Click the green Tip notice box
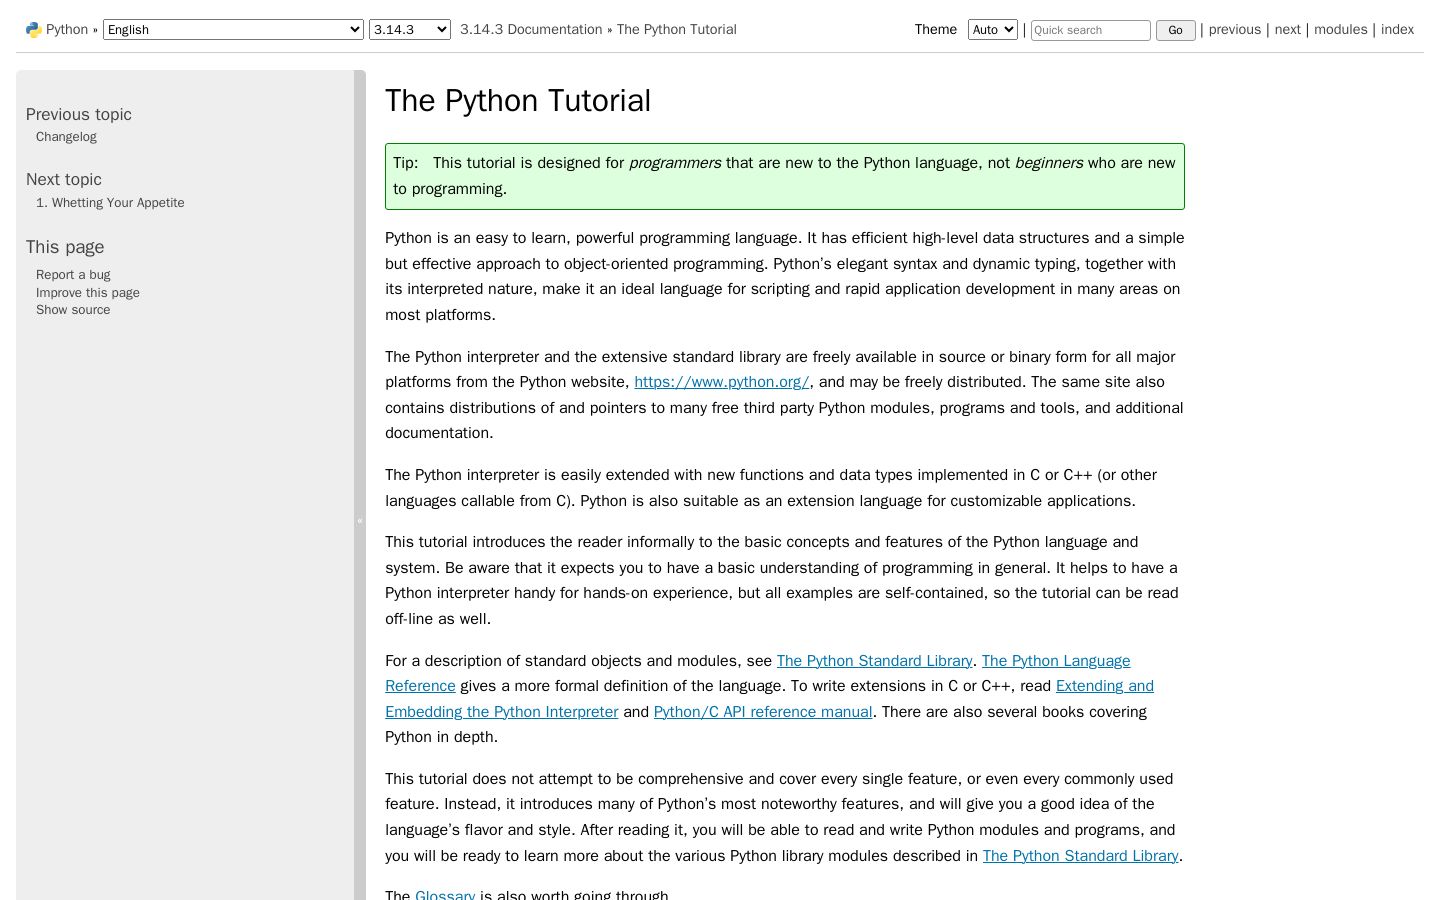This screenshot has width=1440, height=900. [x=785, y=177]
